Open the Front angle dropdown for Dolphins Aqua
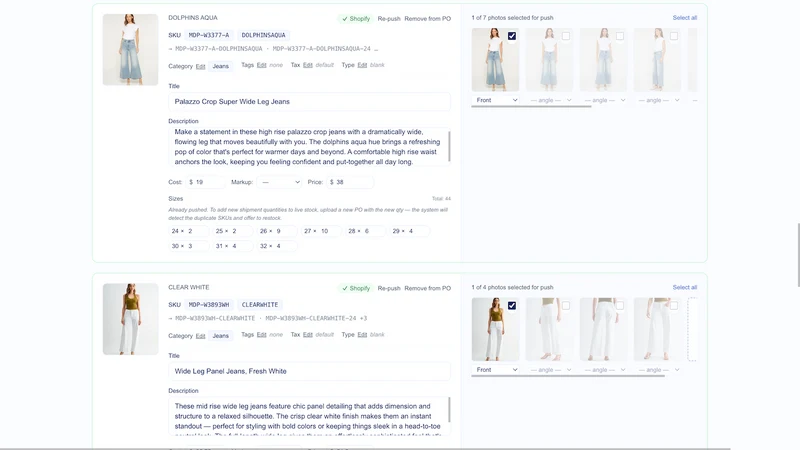This screenshot has height=450, width=800. 495,100
